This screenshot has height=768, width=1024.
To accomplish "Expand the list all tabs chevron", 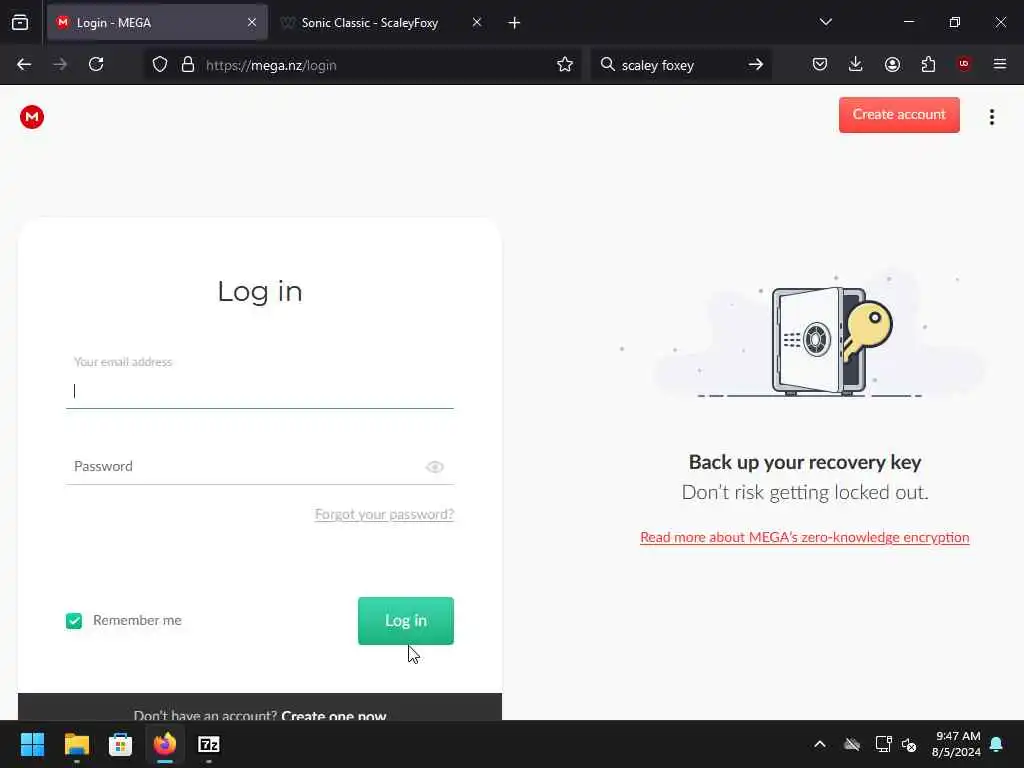I will tap(825, 22).
